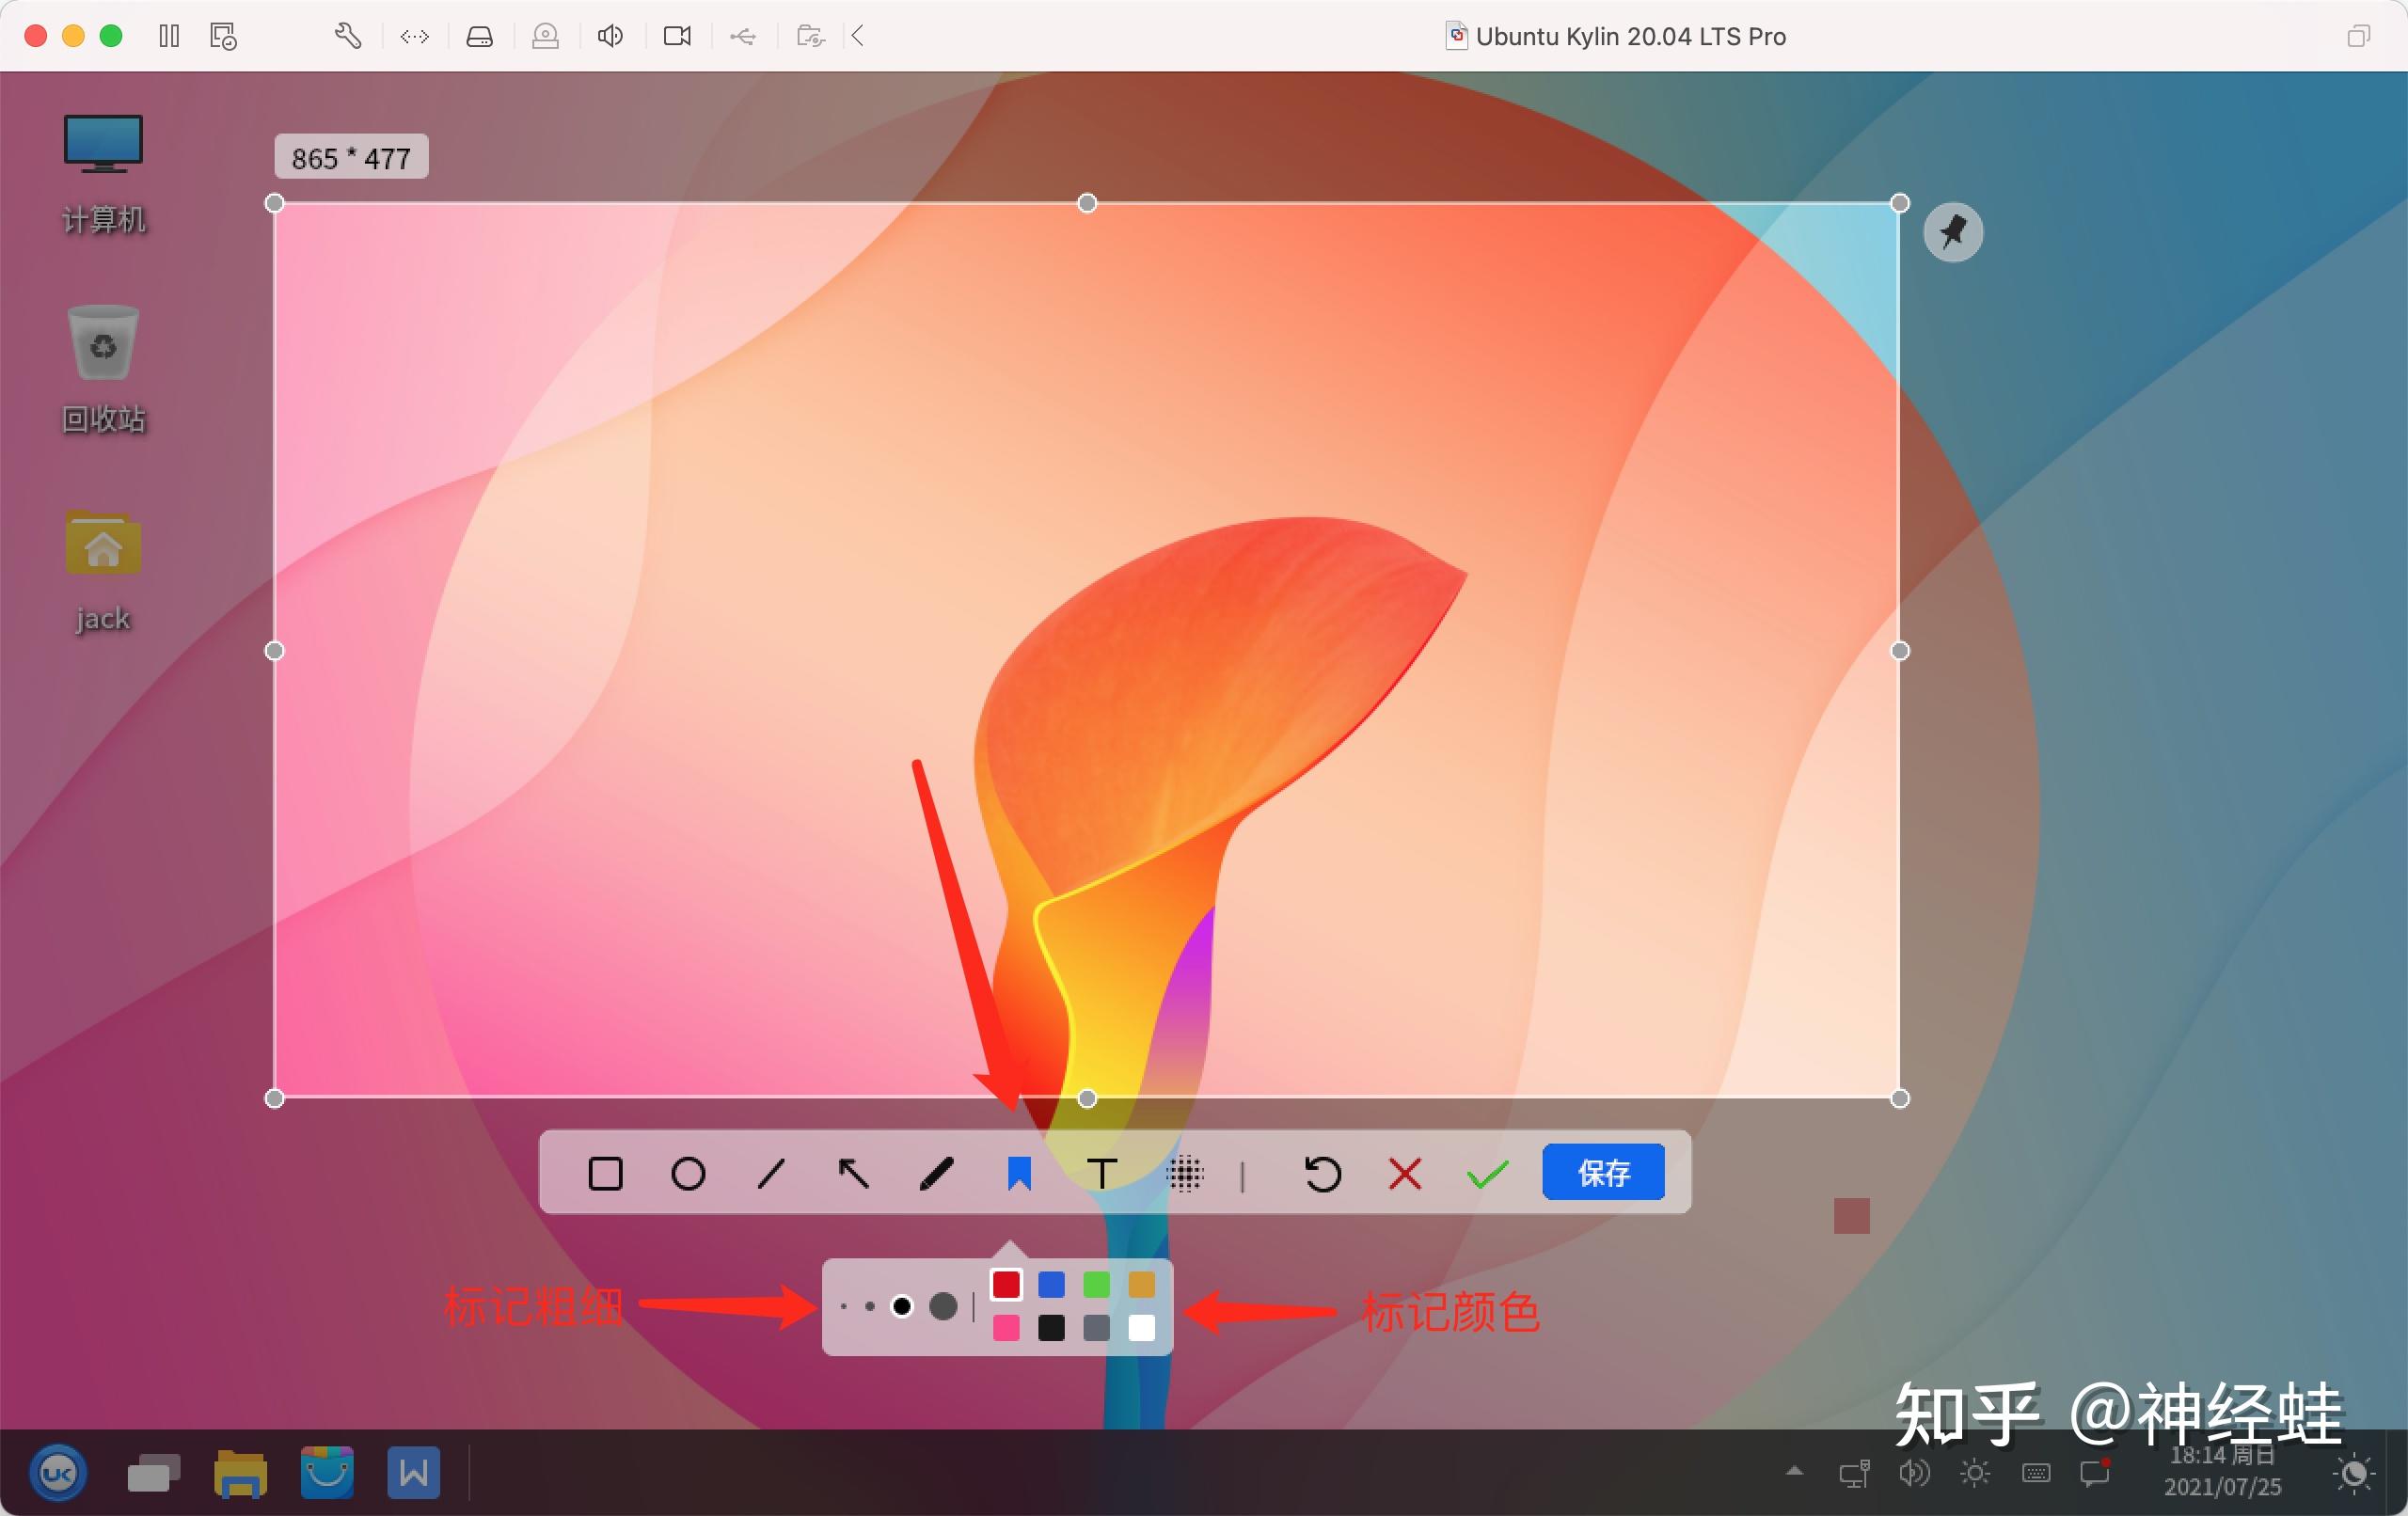Select the largest marker thickness dot

pyautogui.click(x=943, y=1306)
